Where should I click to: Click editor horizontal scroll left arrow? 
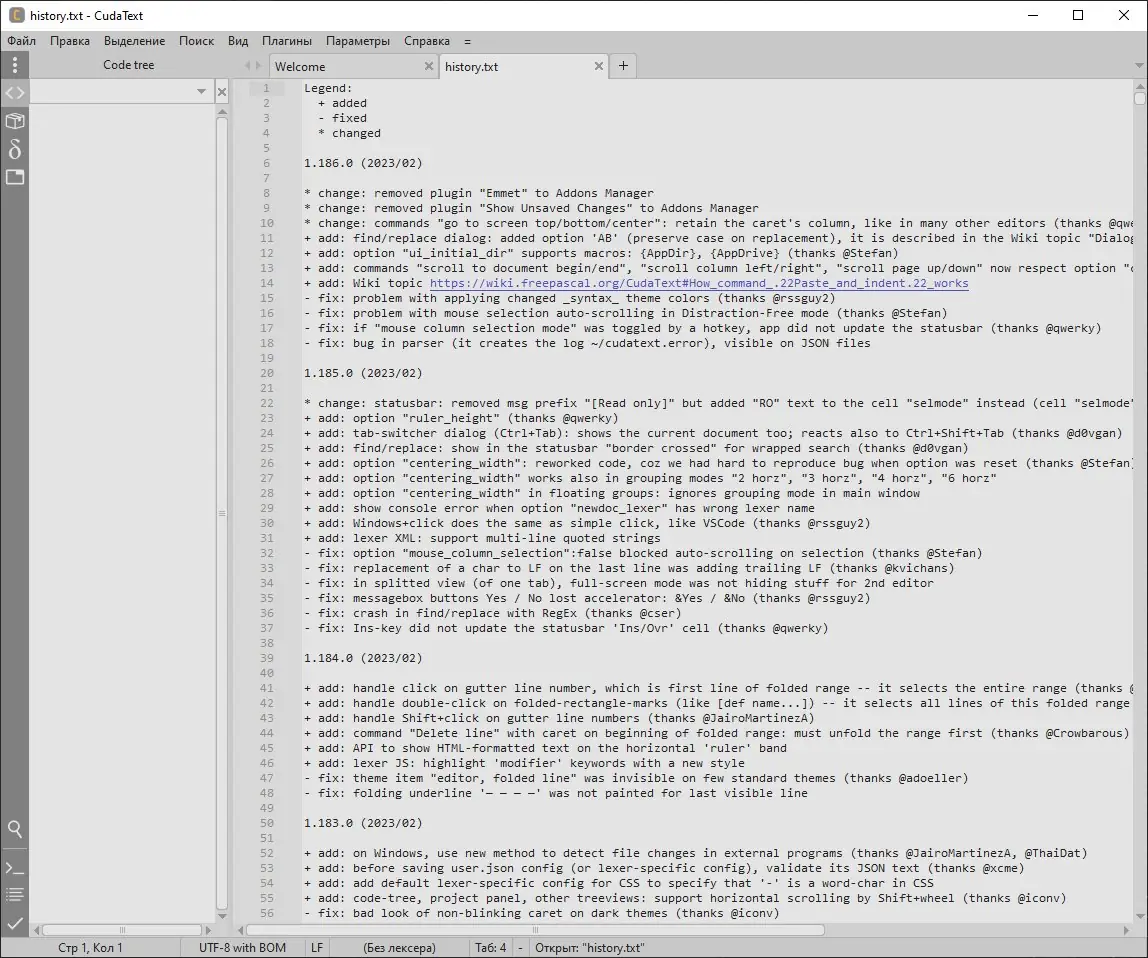(240, 930)
